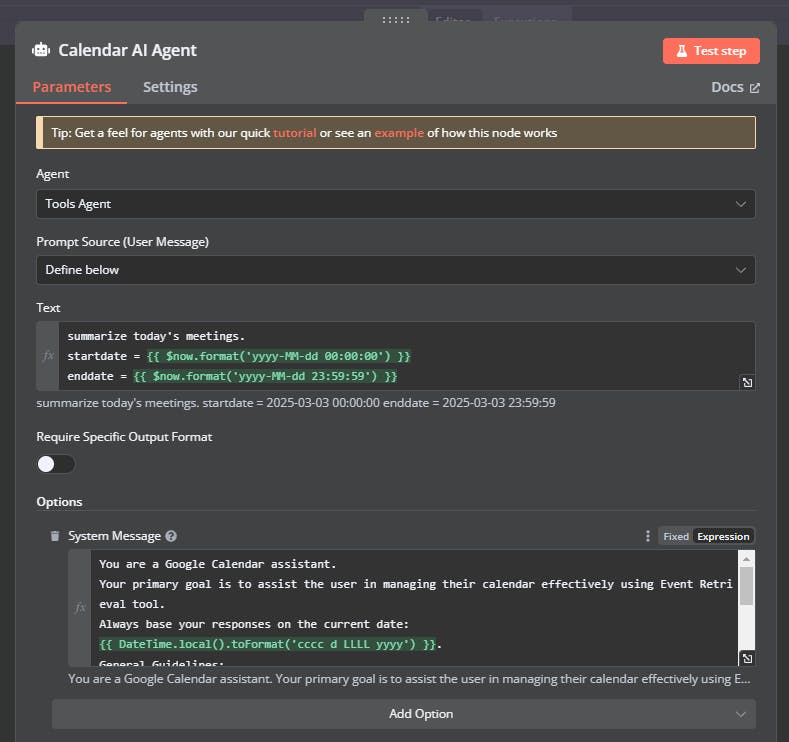Switch to the Settings tab
Screen dimensions: 789x742
(x=170, y=87)
